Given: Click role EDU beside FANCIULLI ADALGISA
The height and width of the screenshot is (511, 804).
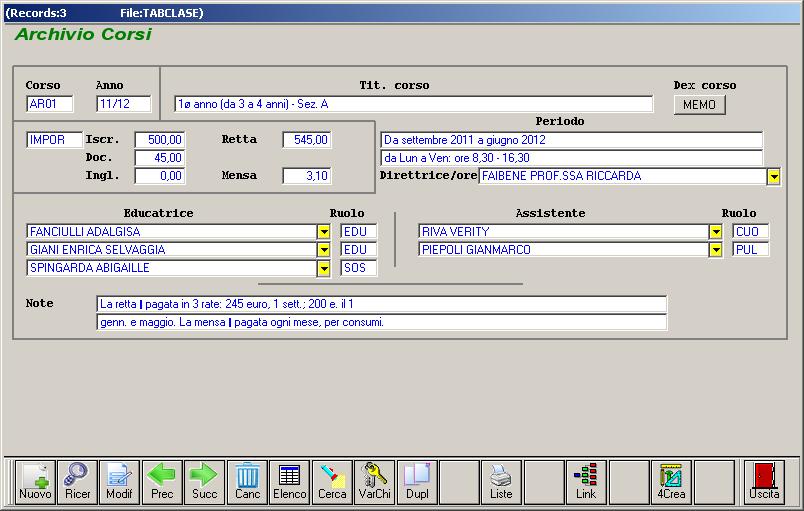Looking at the screenshot, I should (x=358, y=232).
